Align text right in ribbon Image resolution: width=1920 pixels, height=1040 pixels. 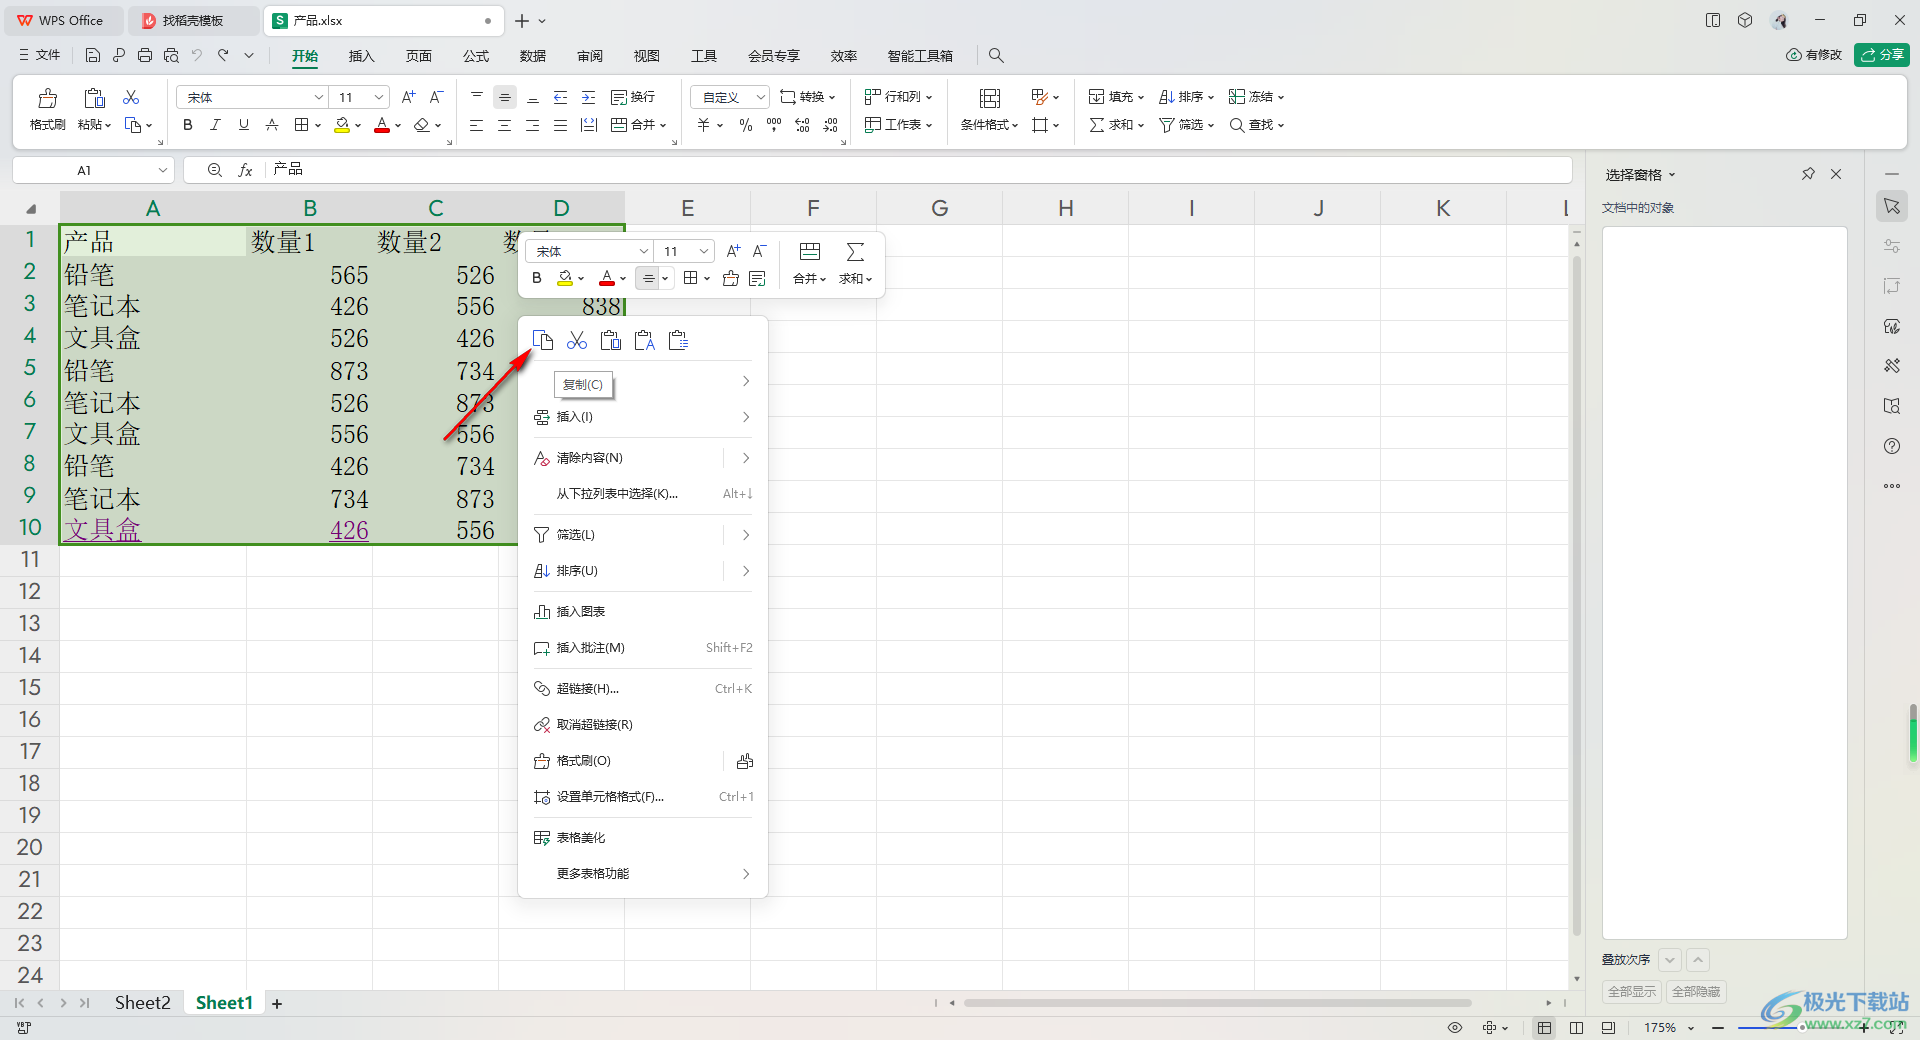pyautogui.click(x=533, y=125)
